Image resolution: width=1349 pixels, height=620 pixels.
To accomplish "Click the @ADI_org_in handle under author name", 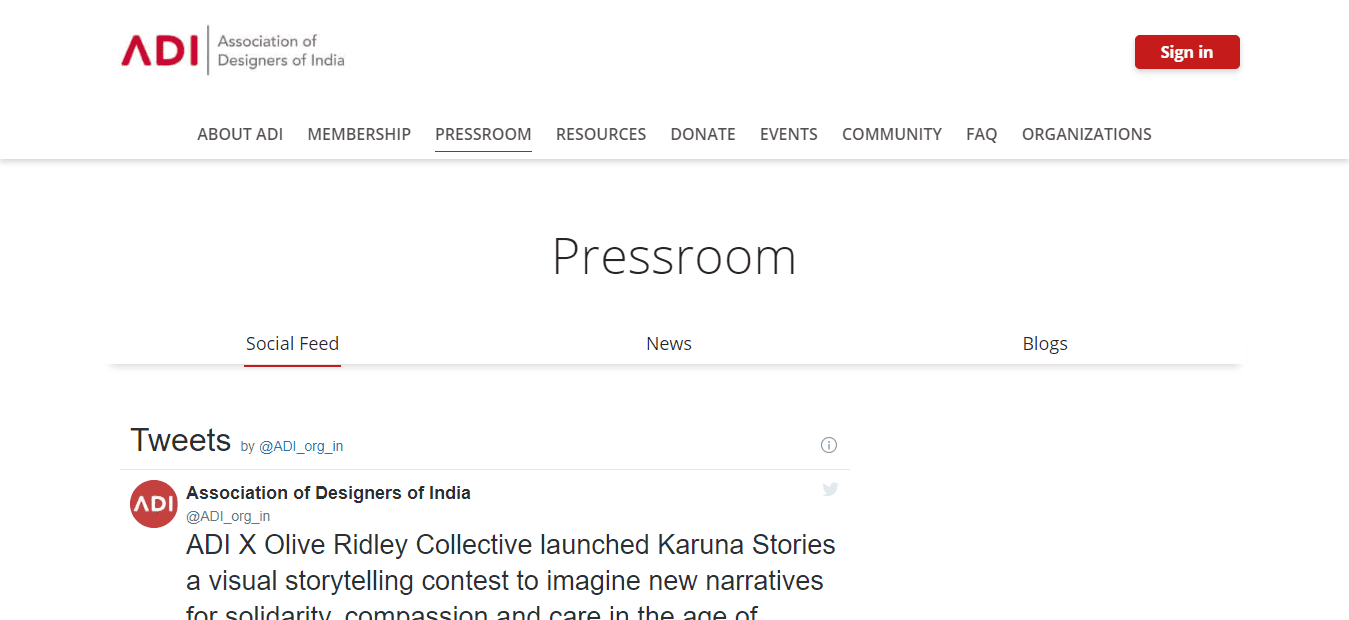I will pos(228,516).
